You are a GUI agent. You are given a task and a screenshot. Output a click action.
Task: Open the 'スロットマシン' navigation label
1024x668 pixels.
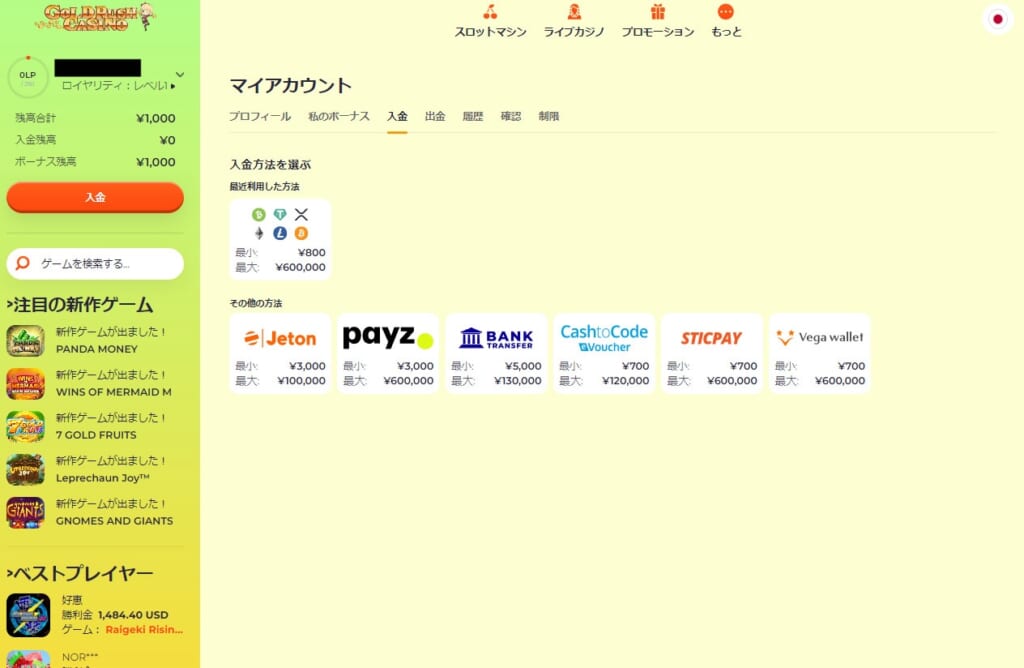pyautogui.click(x=490, y=32)
